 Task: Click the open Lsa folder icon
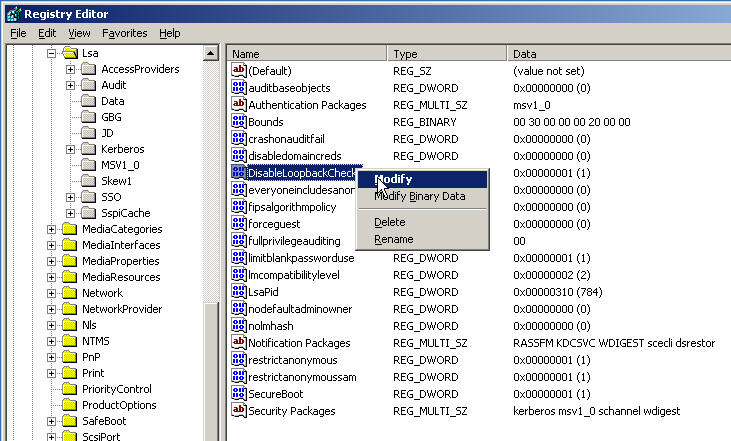71,53
